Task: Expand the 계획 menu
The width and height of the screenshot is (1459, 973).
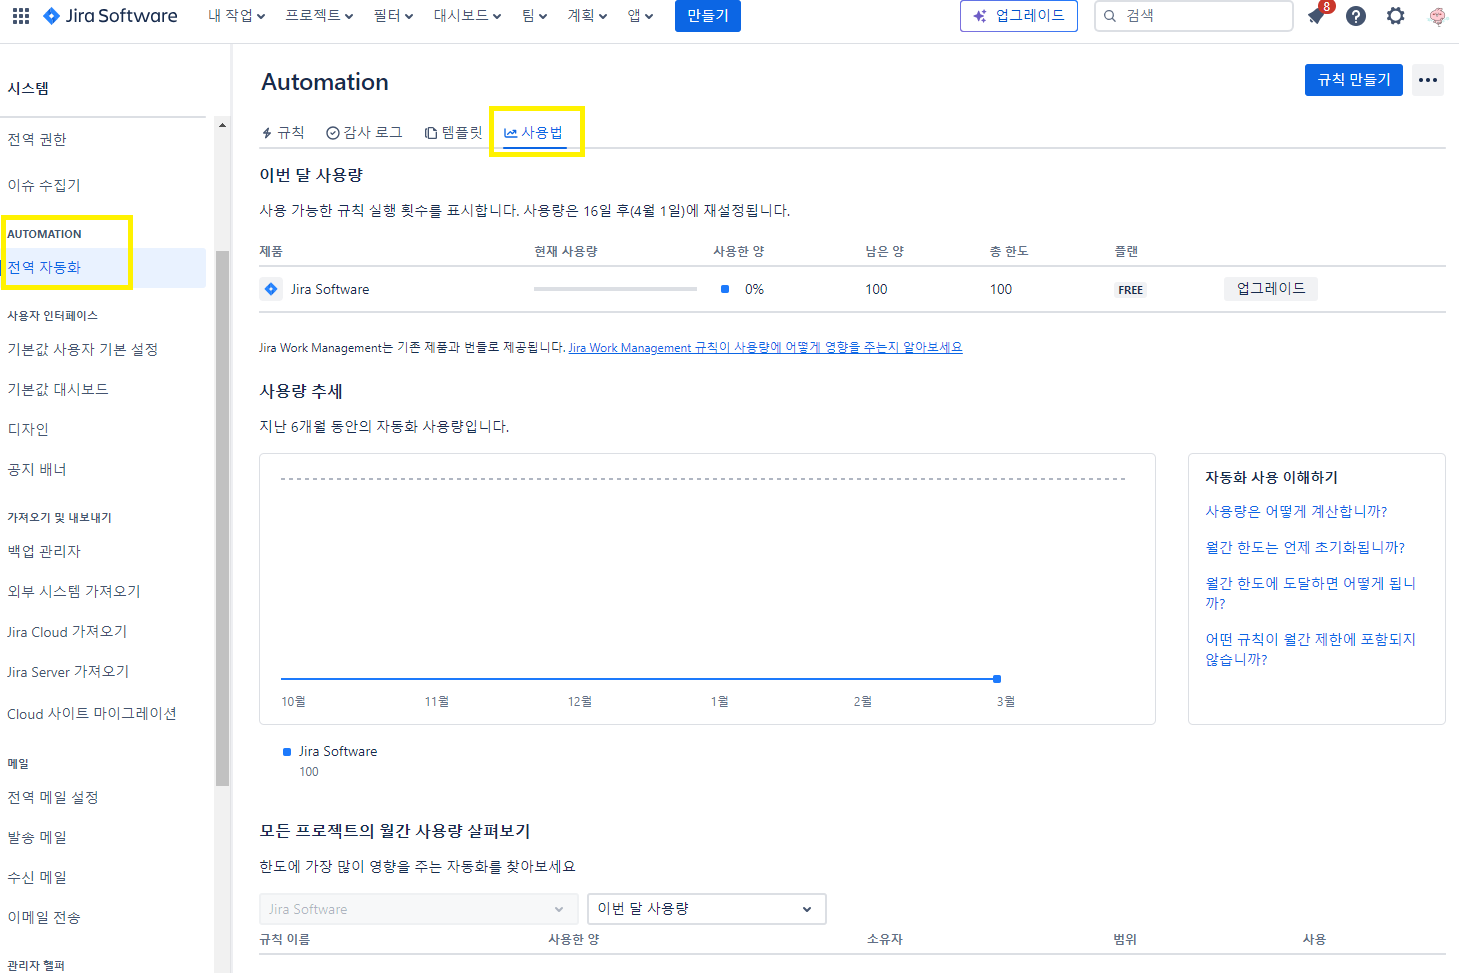Action: [x=587, y=16]
